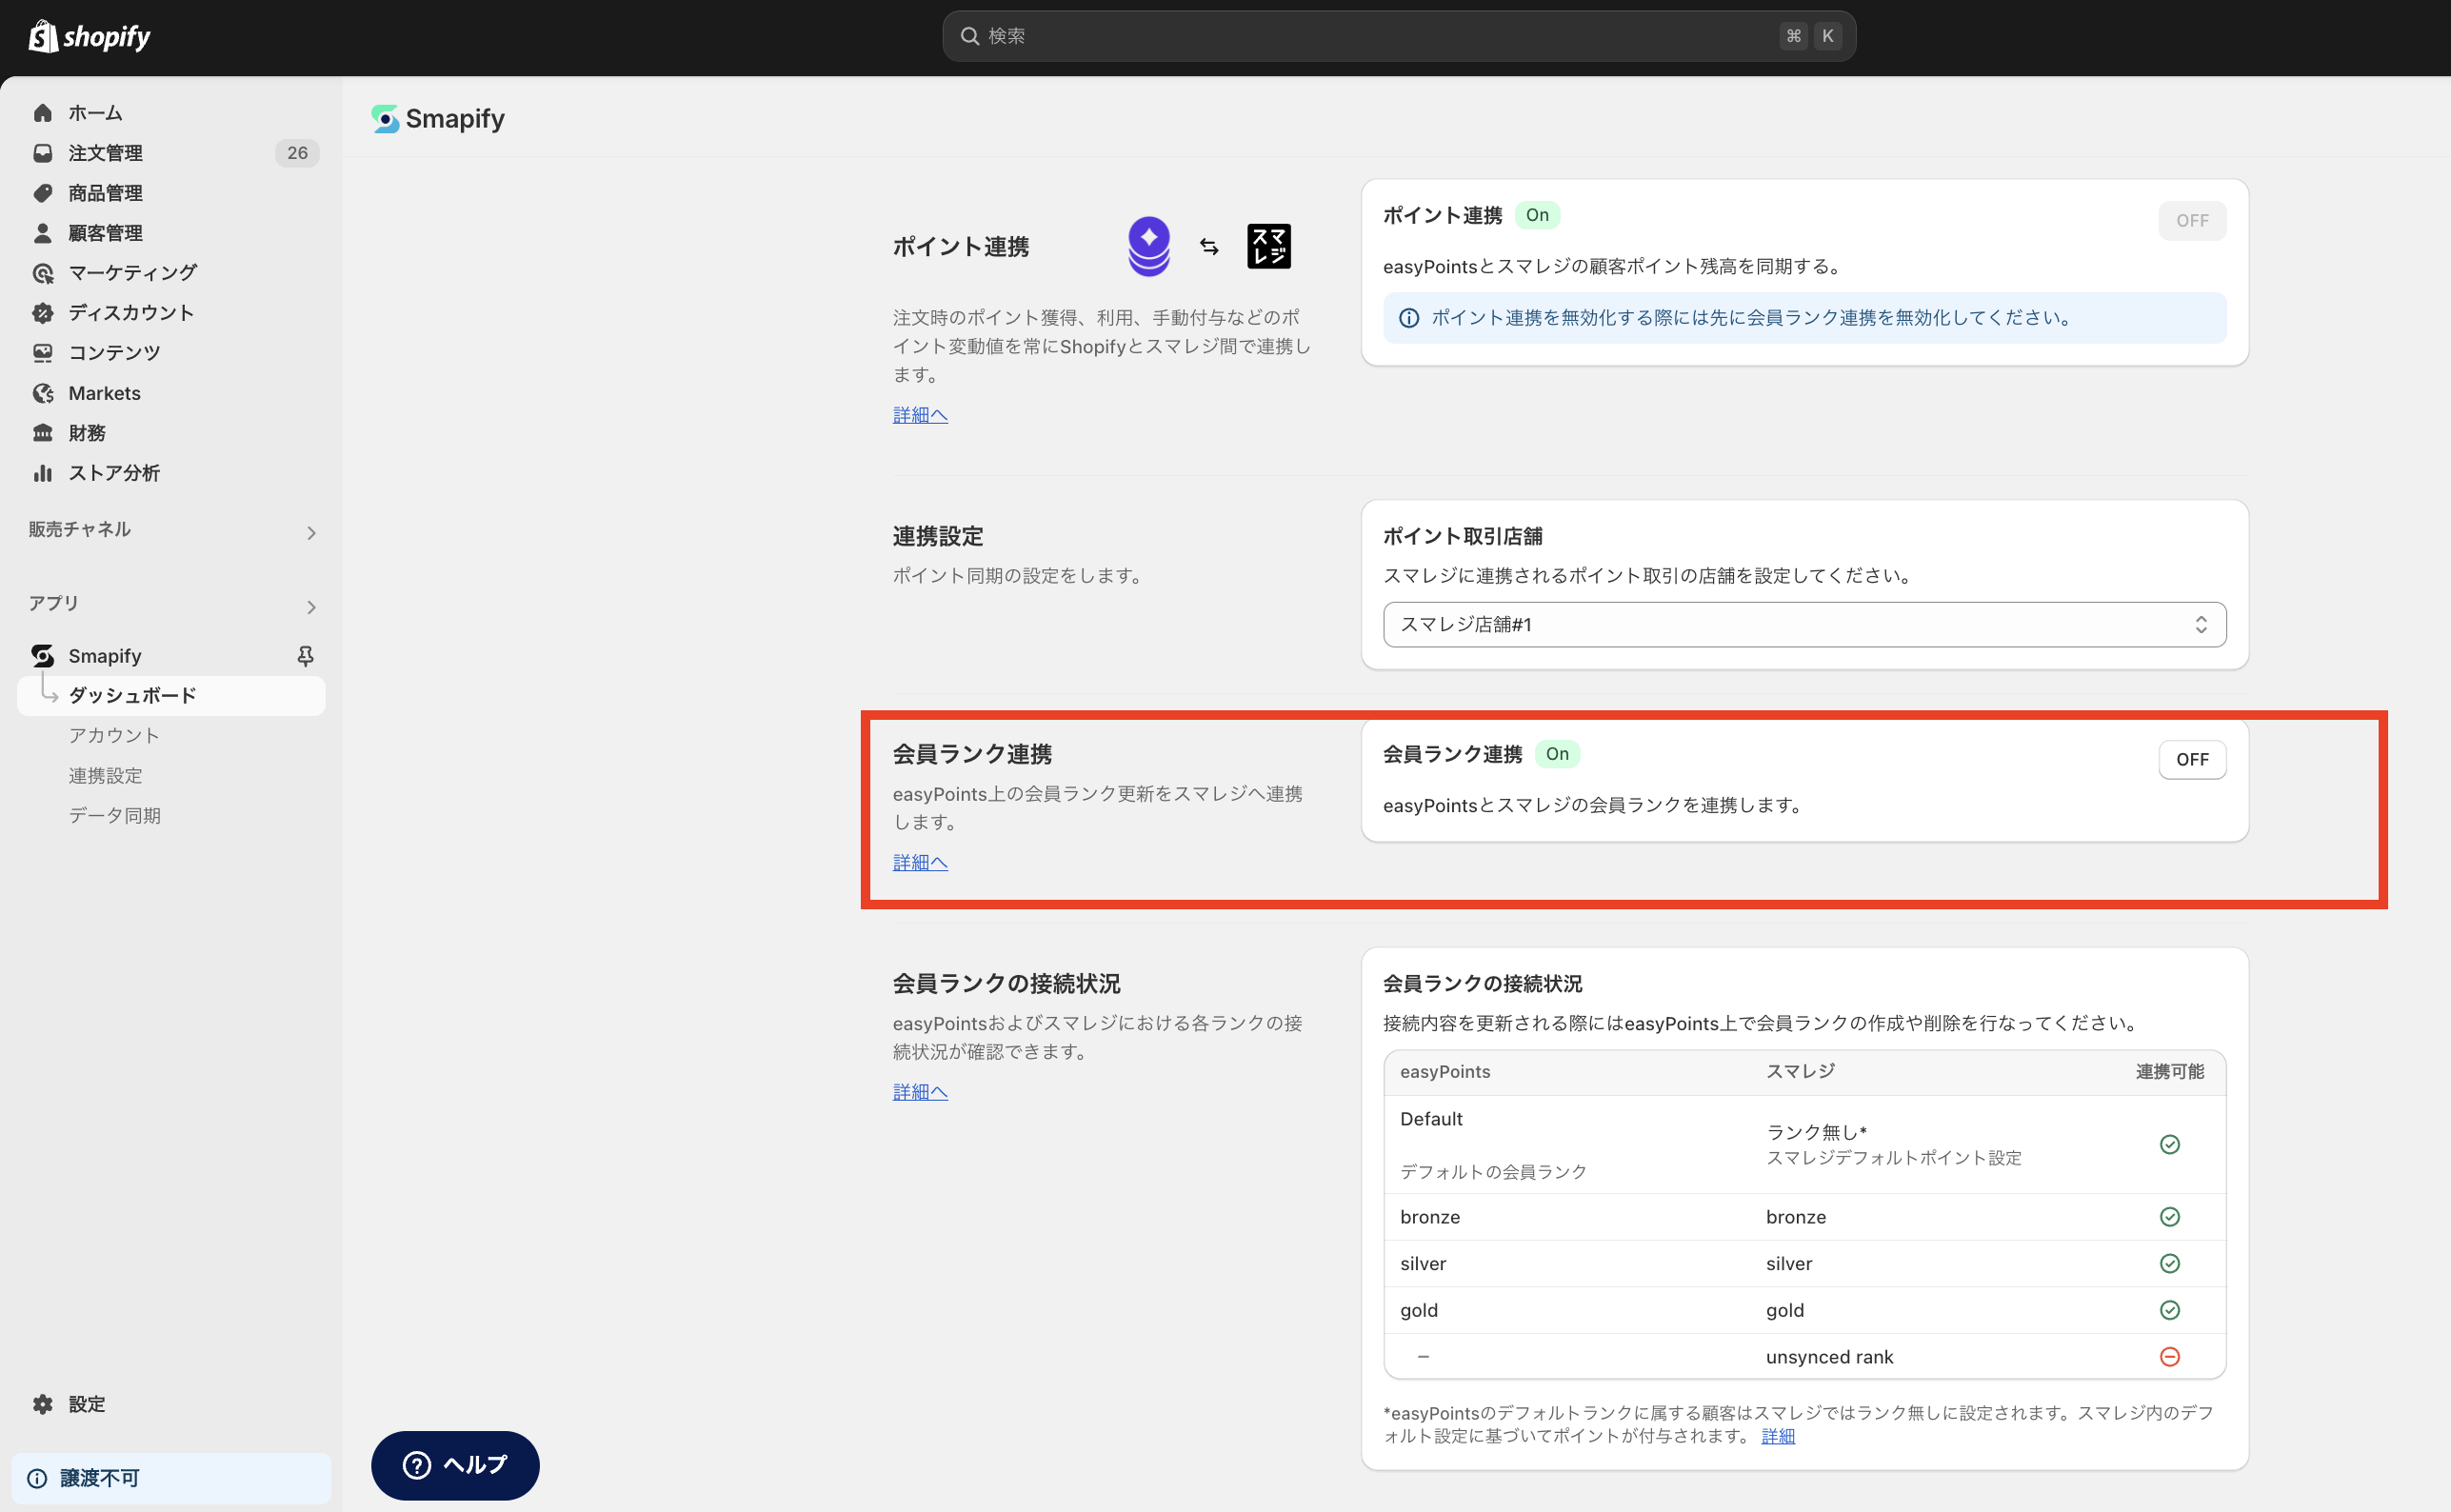Click the green check in the Default row

[x=2169, y=1145]
